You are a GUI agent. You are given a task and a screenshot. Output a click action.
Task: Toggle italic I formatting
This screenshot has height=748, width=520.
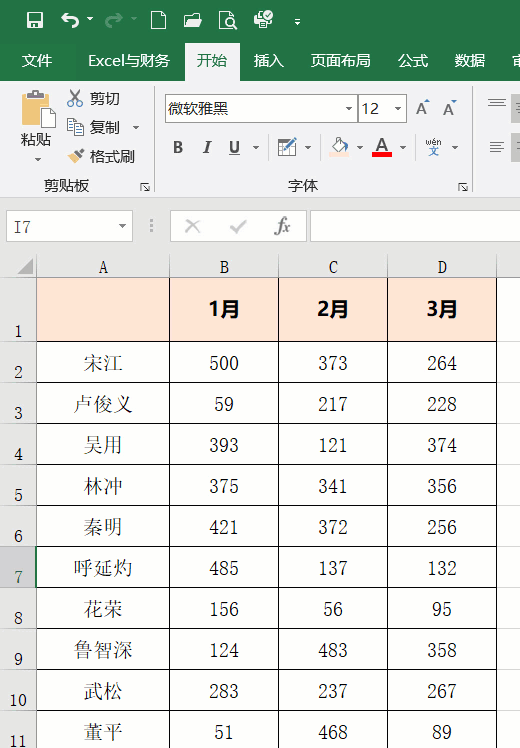[207, 147]
